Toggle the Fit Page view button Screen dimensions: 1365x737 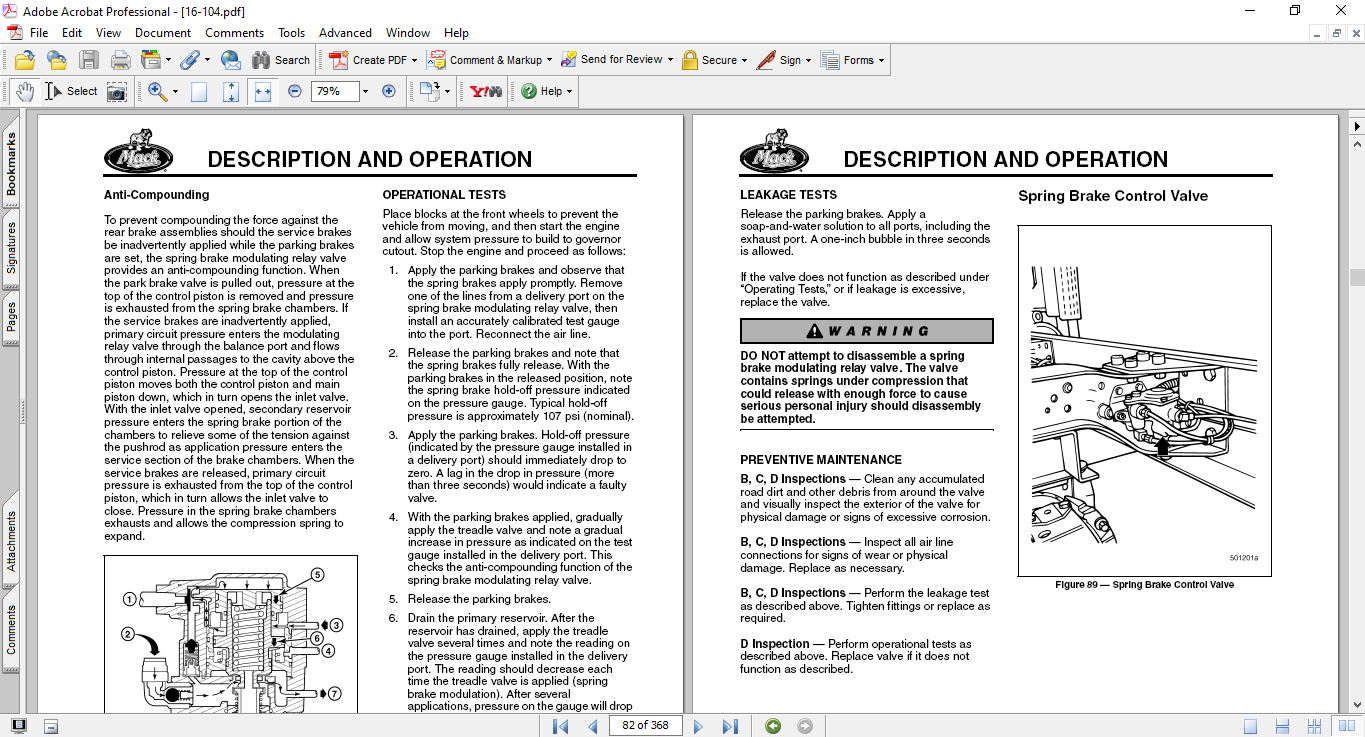coord(231,91)
